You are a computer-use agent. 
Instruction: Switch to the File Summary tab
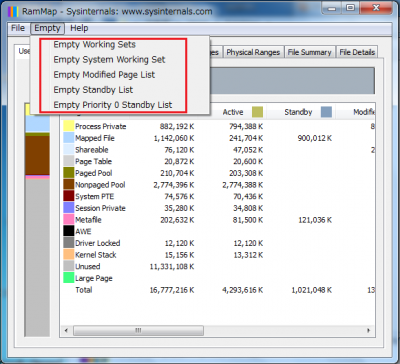tap(309, 52)
